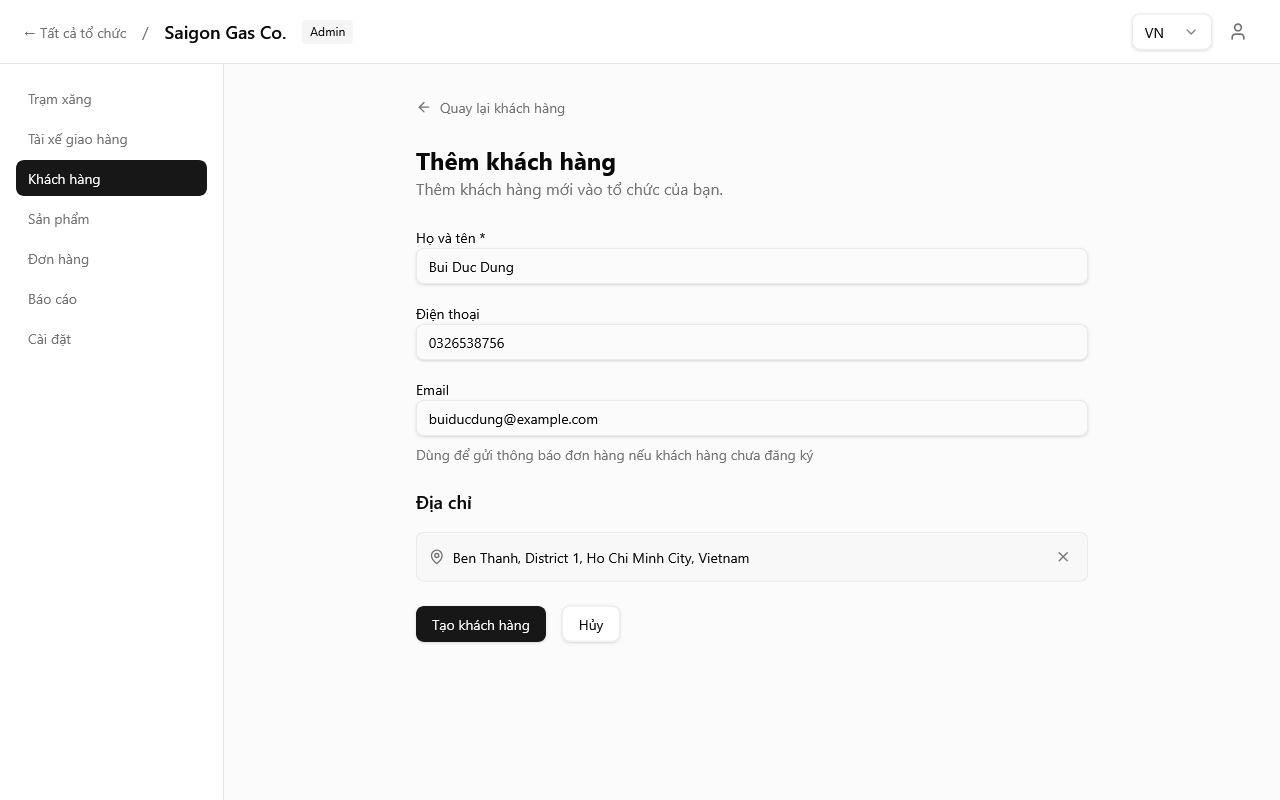
Task: Open the Trạm xăng section
Action: (x=59, y=99)
